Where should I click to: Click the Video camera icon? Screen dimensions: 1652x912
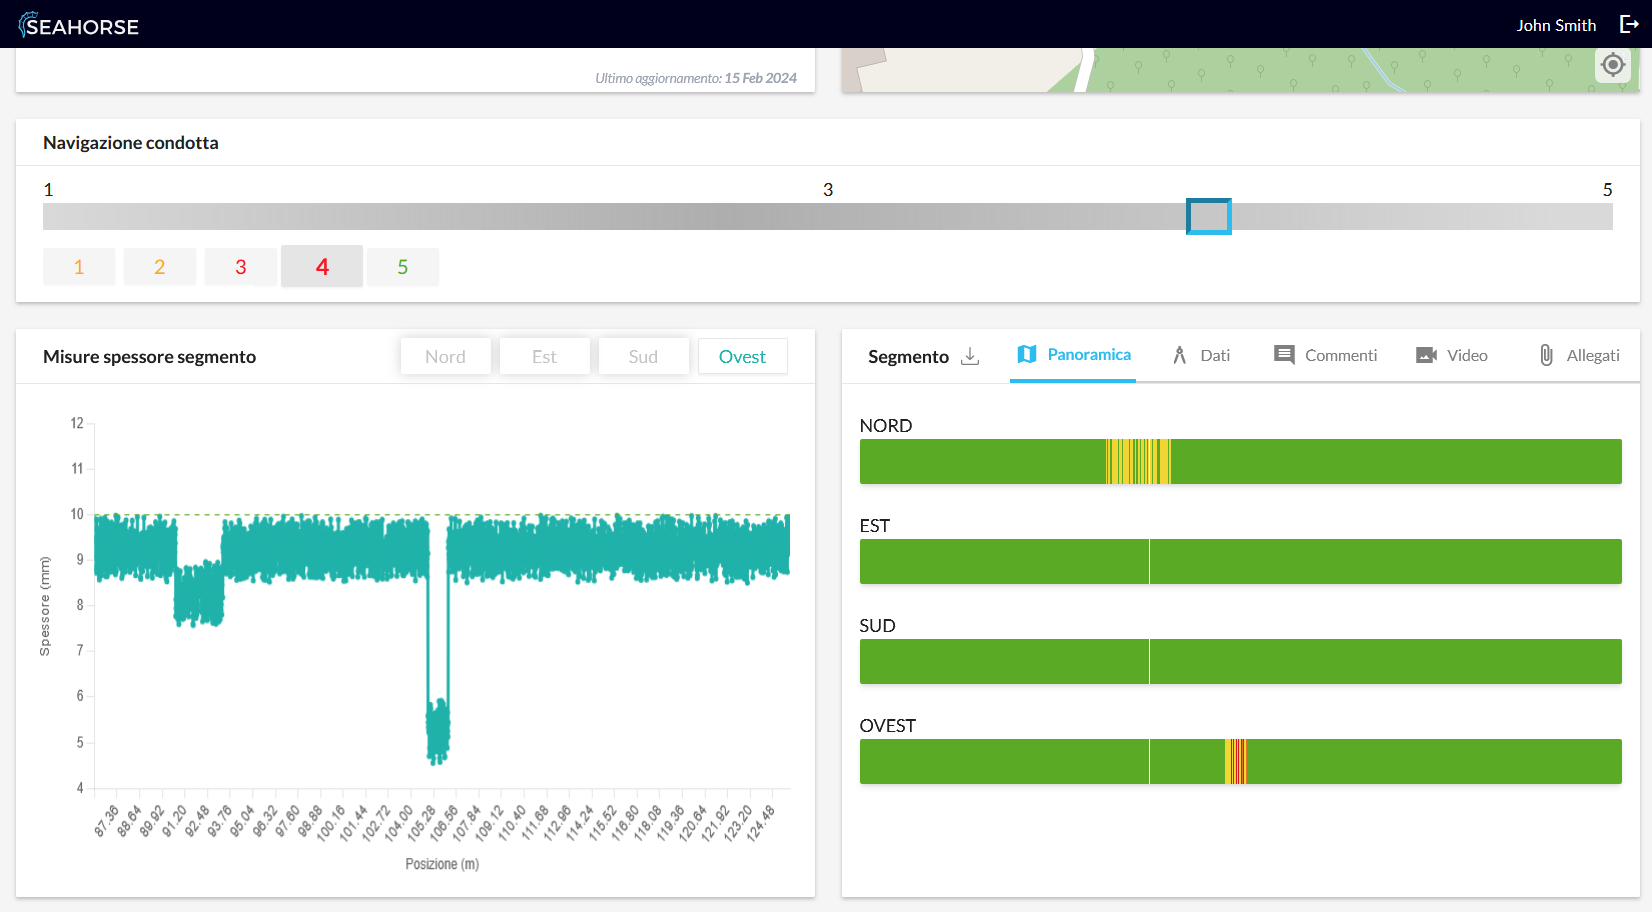click(x=1426, y=355)
